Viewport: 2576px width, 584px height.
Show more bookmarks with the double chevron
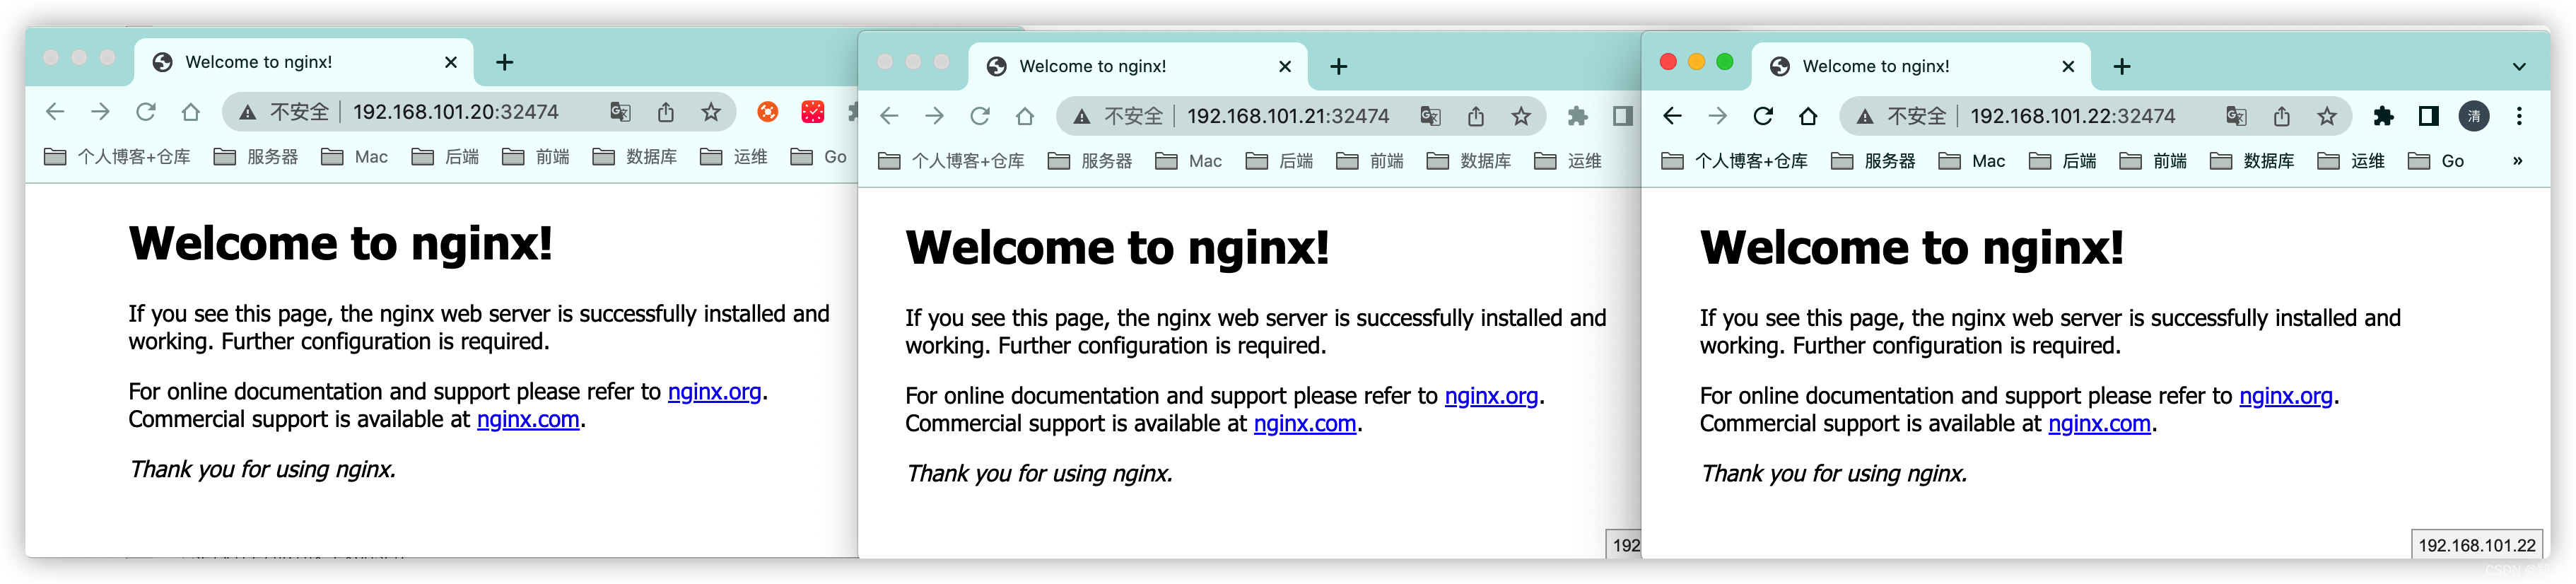(2517, 161)
